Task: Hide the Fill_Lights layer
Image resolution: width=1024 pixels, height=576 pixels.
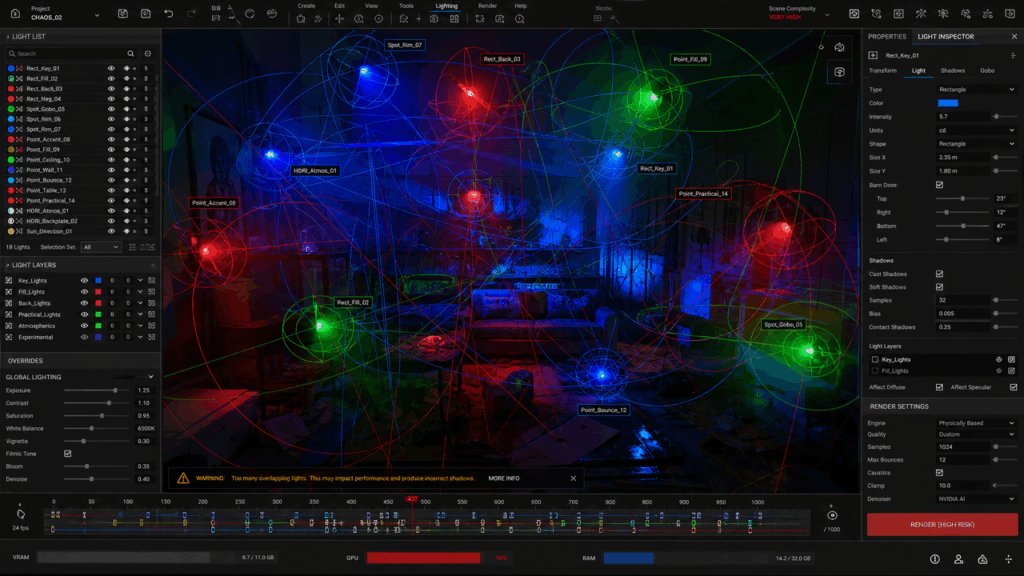Action: pos(84,292)
